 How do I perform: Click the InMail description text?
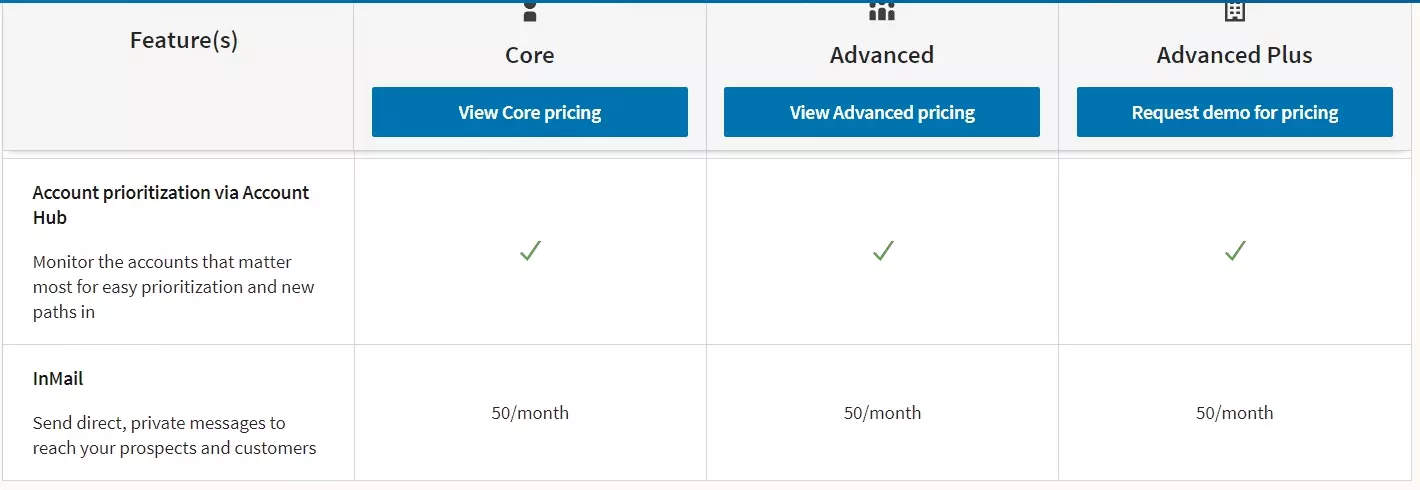click(174, 435)
